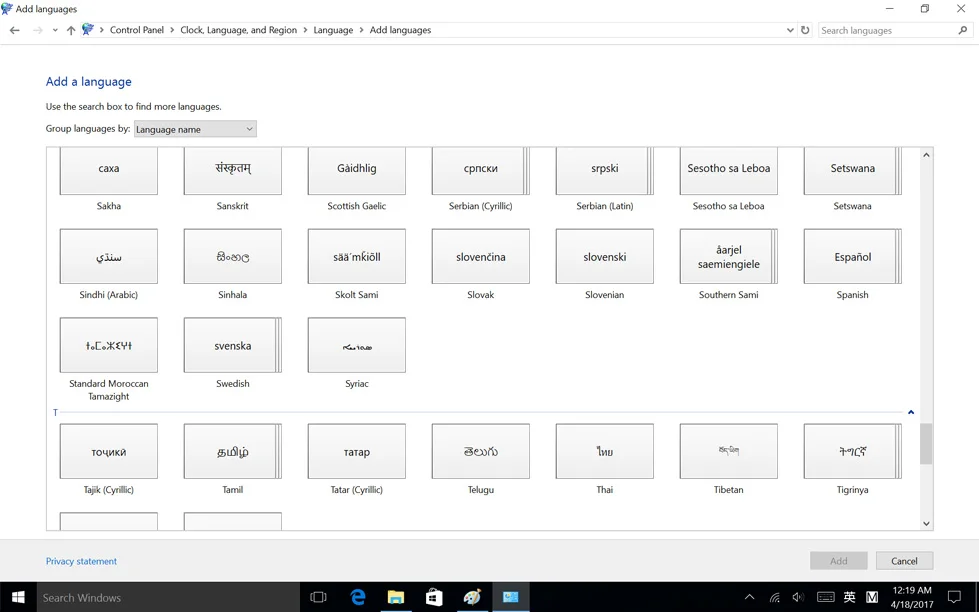Go to Clock, Language, and Region breadcrumb

coord(238,30)
